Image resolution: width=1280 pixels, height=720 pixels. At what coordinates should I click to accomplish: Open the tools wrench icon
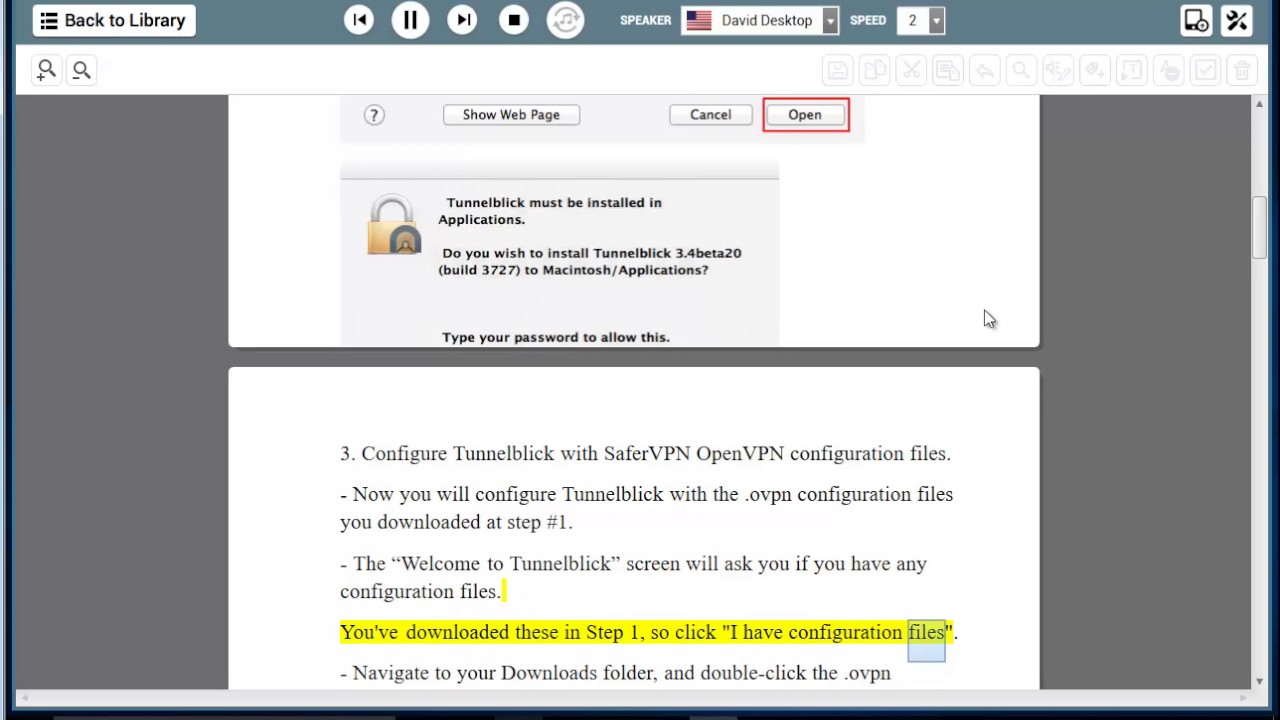pyautogui.click(x=1237, y=20)
